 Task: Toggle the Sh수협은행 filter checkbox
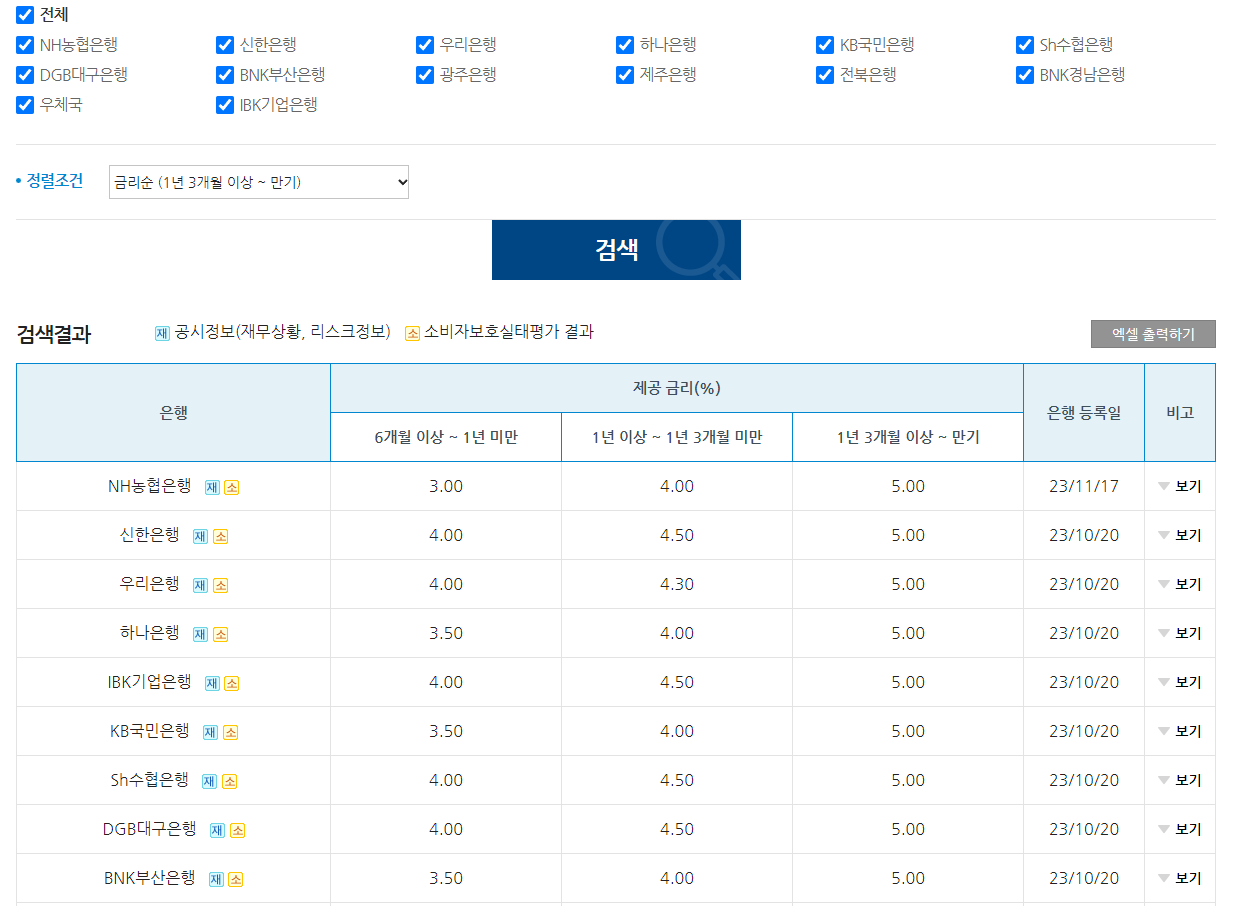coord(1025,45)
